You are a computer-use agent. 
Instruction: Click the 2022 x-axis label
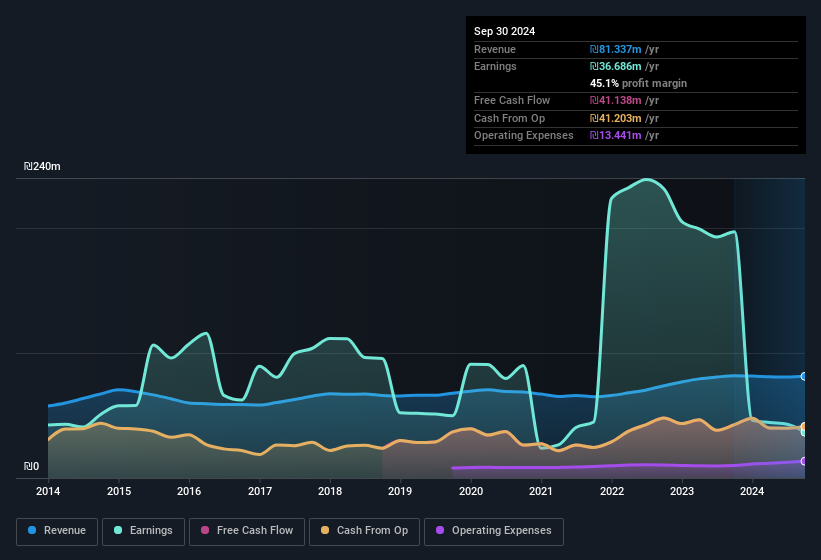(612, 491)
